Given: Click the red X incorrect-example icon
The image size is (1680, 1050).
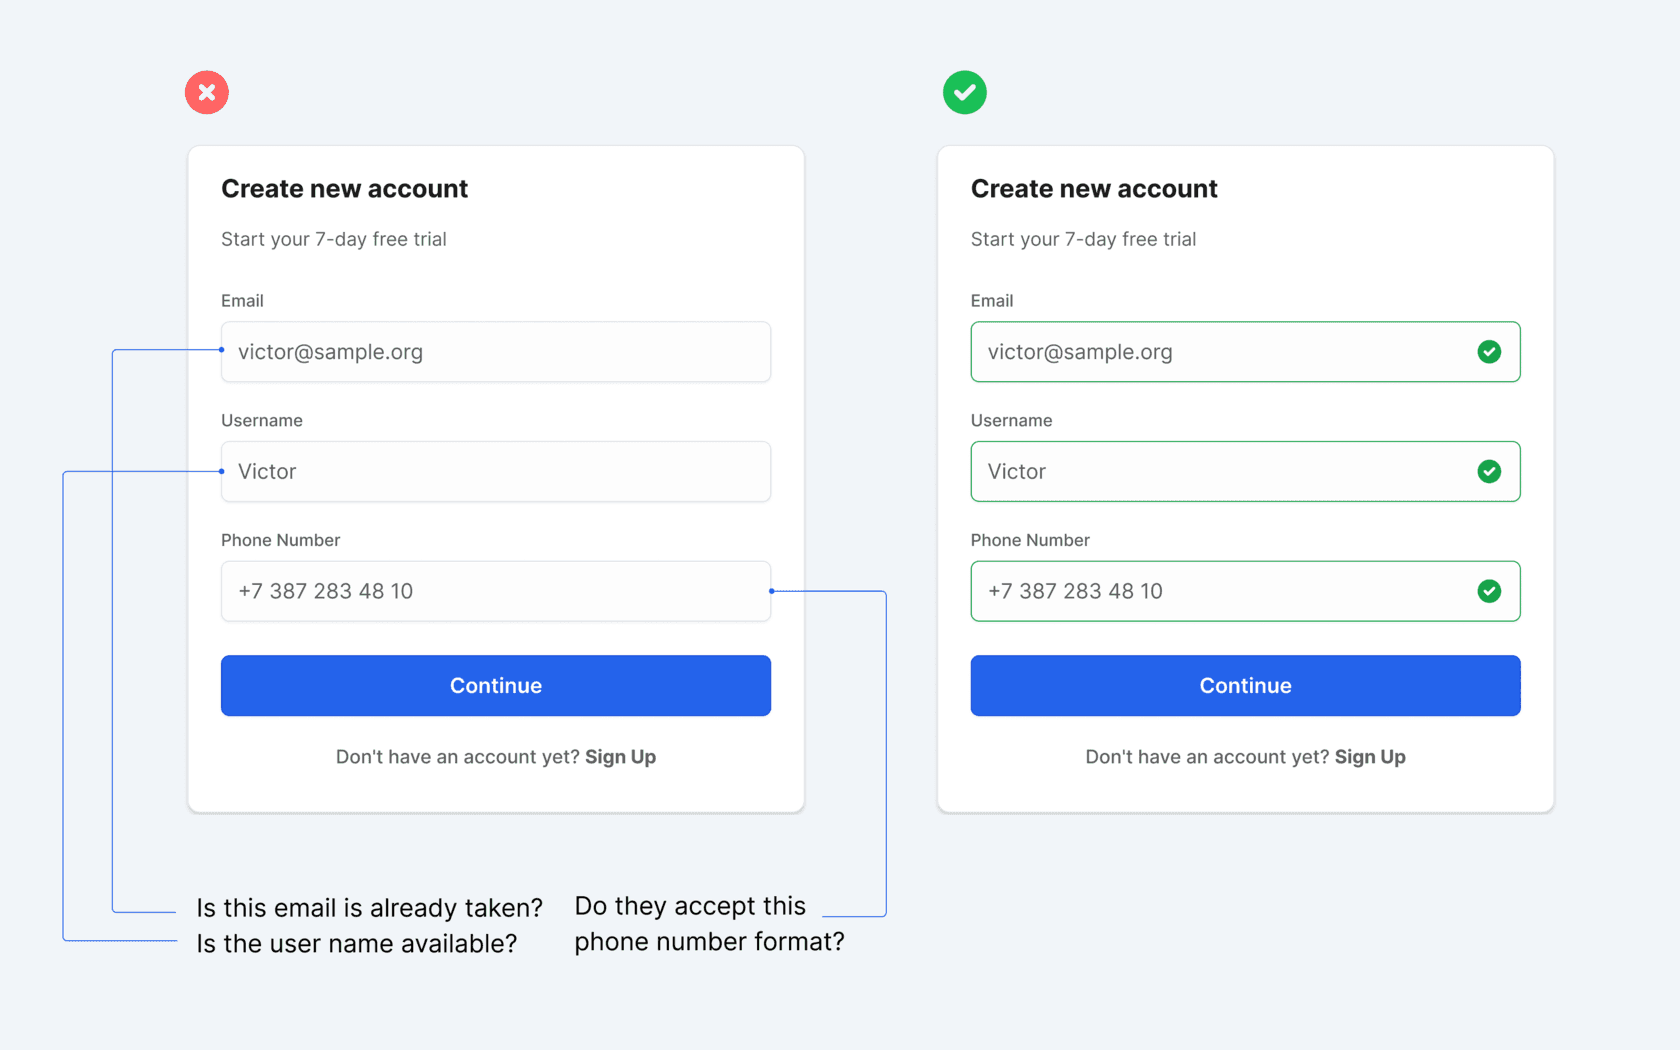Looking at the screenshot, I should 207,93.
